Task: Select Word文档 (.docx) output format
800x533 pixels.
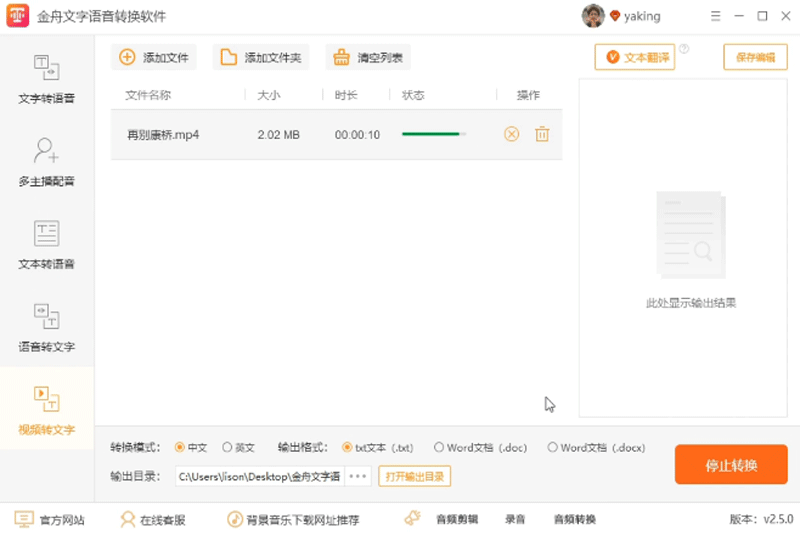Action: pyautogui.click(x=552, y=448)
